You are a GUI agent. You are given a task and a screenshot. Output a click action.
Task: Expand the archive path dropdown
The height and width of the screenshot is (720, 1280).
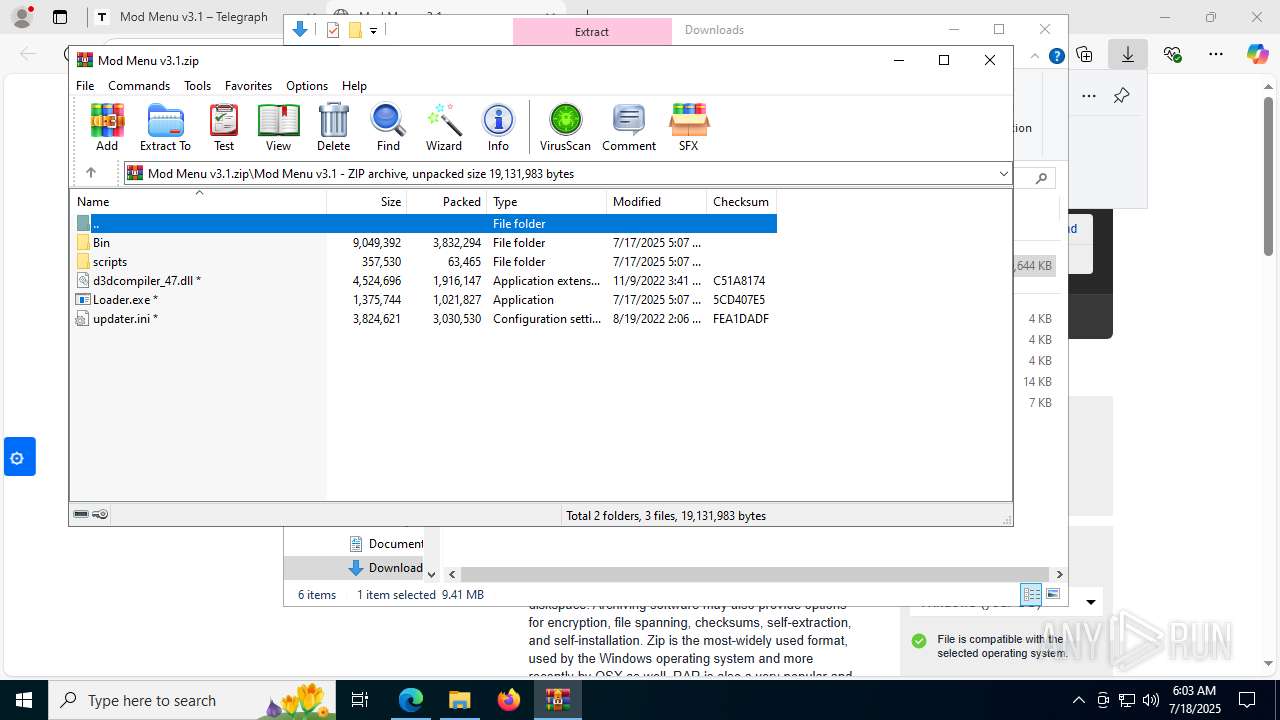[1003, 174]
